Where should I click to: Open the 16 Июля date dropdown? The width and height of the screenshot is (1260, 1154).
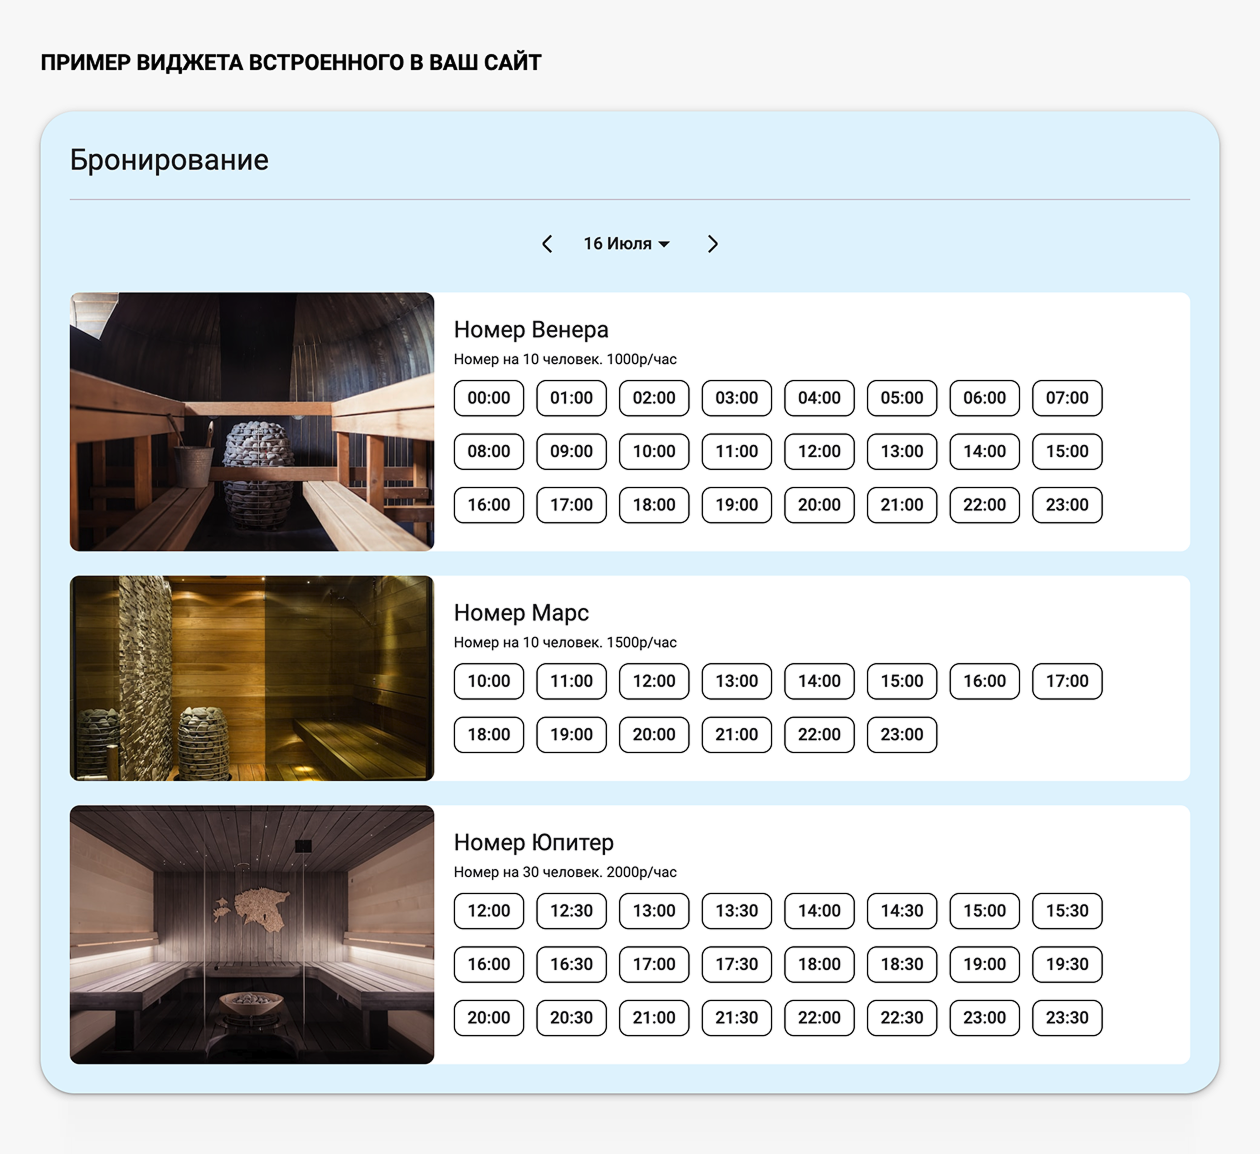pyautogui.click(x=627, y=244)
